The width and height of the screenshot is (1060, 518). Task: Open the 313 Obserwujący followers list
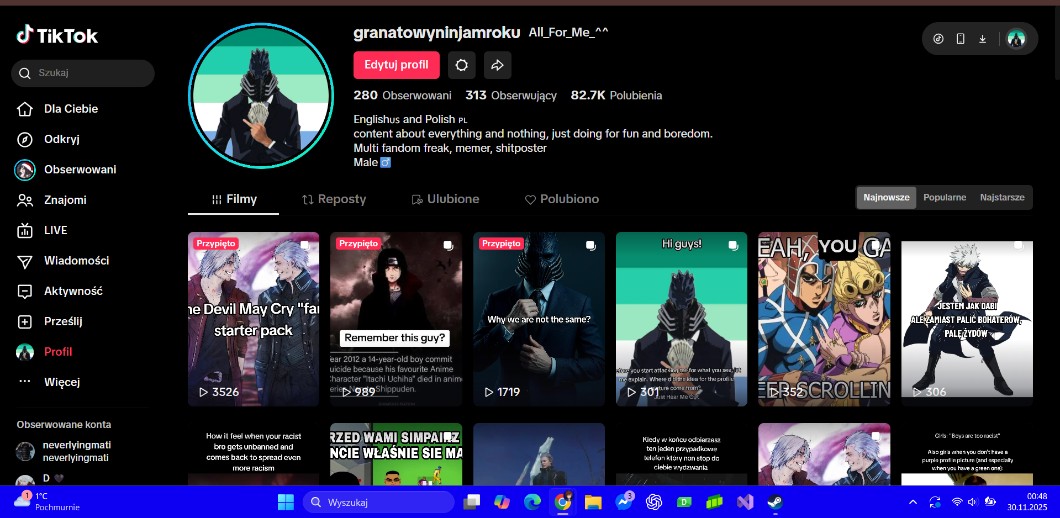coord(510,95)
